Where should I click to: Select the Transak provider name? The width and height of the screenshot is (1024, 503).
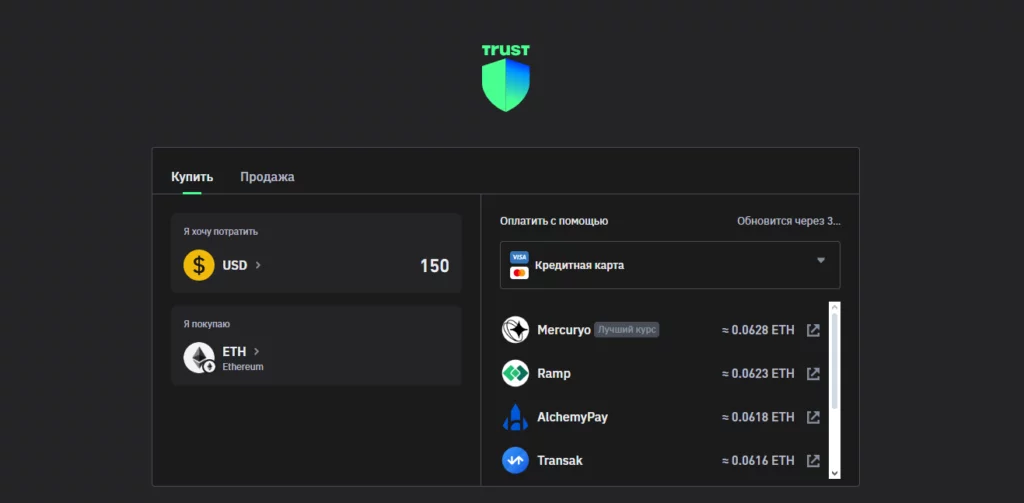[x=560, y=461]
